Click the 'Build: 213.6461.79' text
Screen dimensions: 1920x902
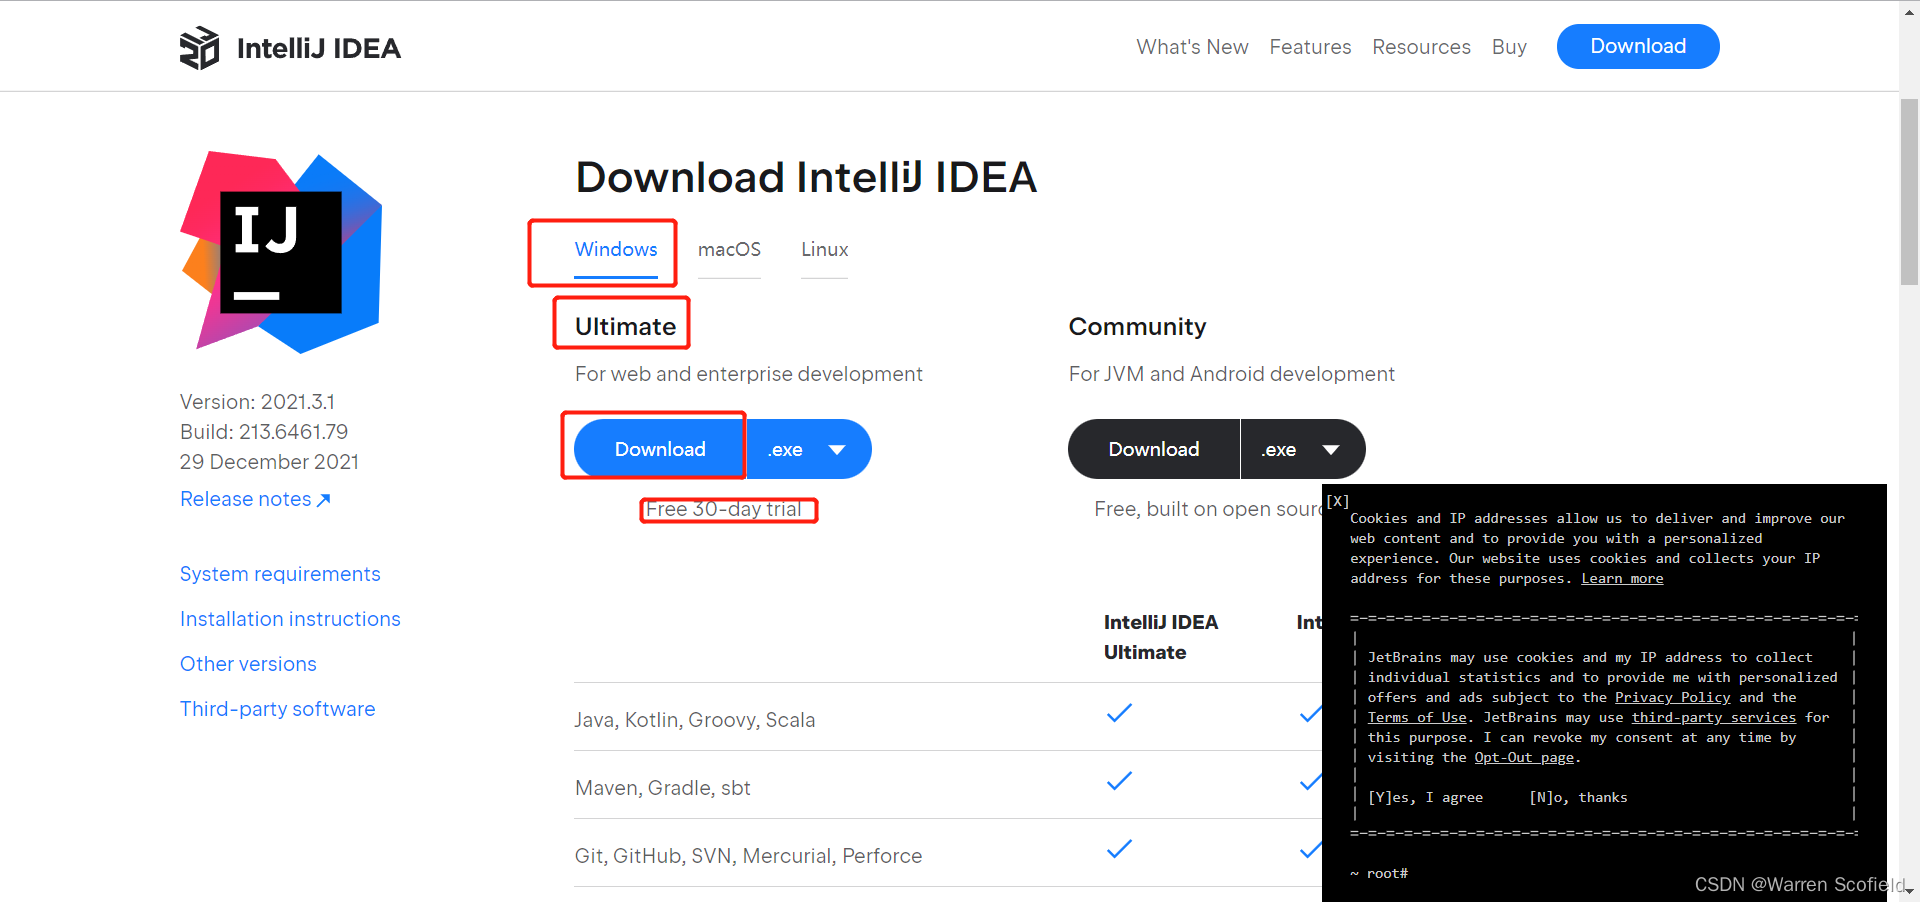[264, 432]
